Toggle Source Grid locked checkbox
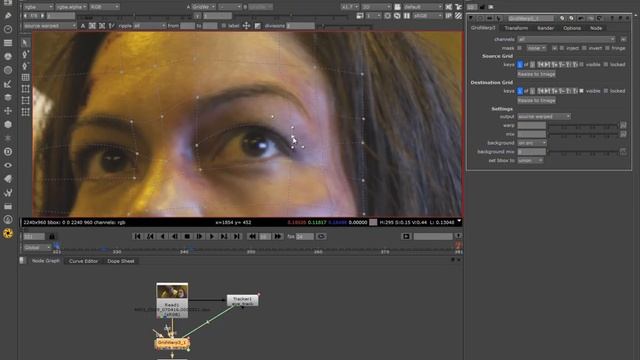Image resolution: width=640 pixels, height=360 pixels. pyautogui.click(x=606, y=64)
